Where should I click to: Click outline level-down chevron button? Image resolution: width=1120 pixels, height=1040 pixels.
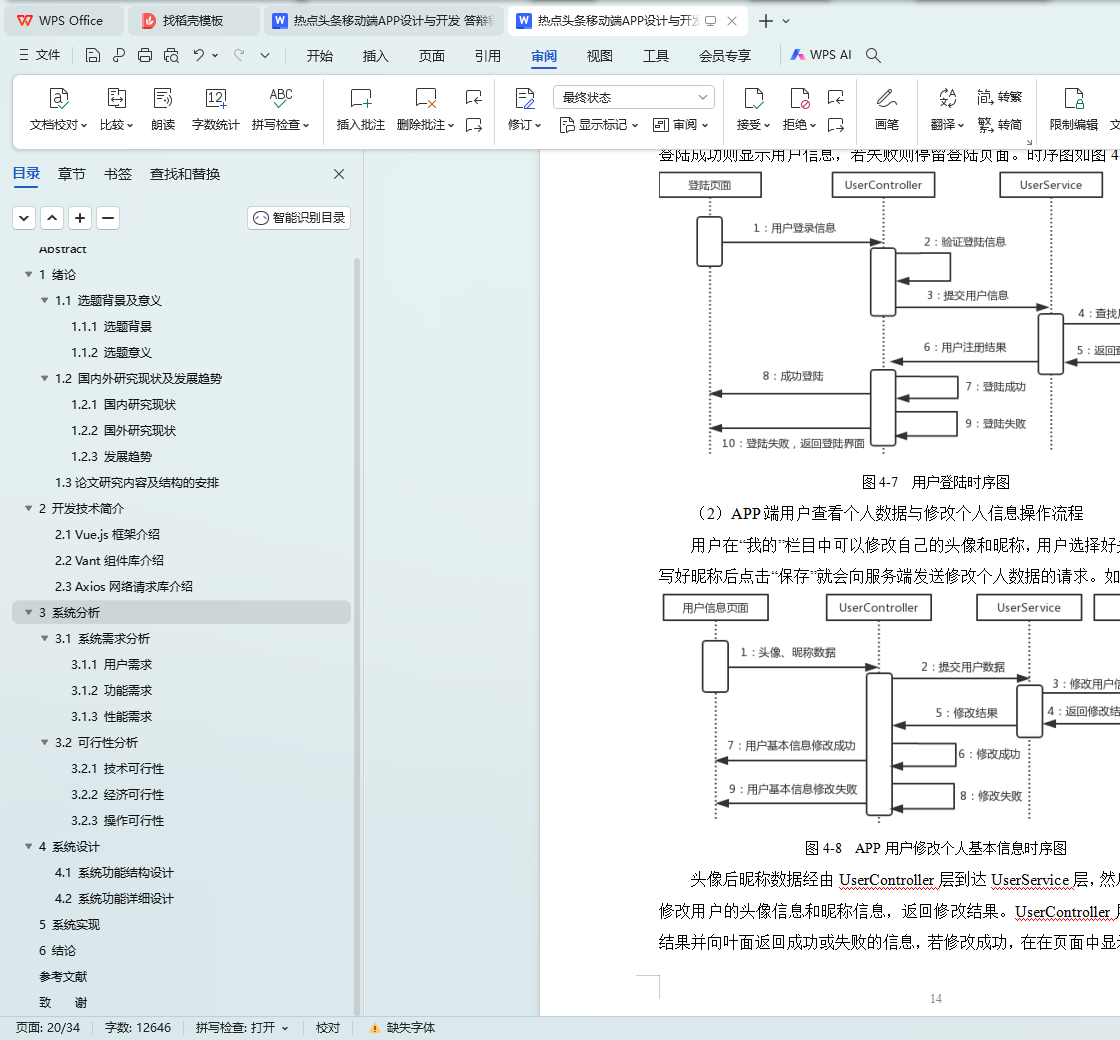(24, 218)
